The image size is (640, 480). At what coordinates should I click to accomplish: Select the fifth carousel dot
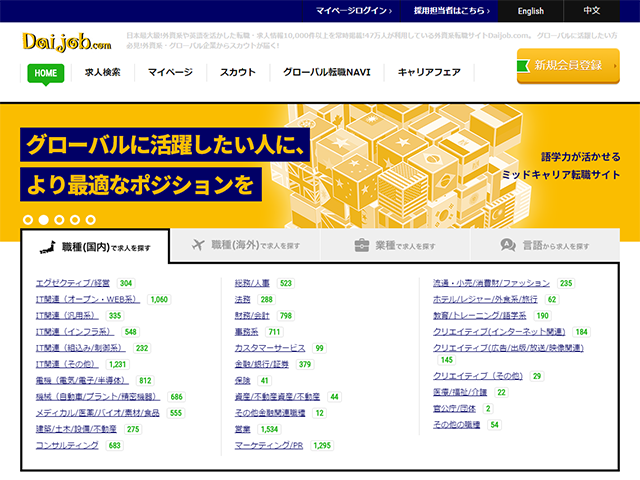pyautogui.click(x=91, y=220)
